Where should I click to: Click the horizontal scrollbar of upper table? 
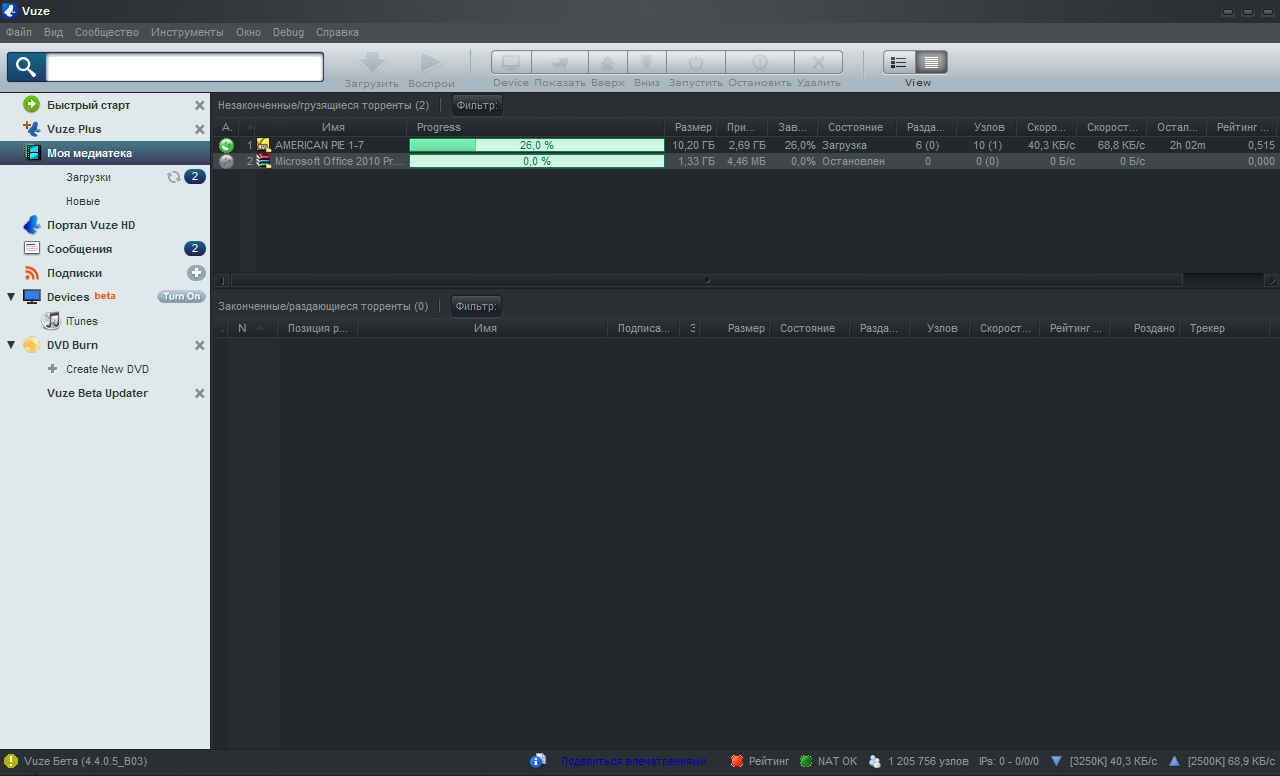tap(706, 281)
